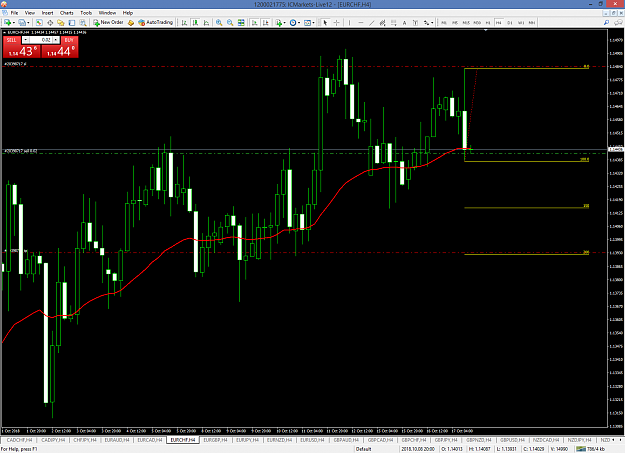Switch chart to M1 timeframe
Image resolution: width=625 pixels, height=453 pixels.
pos(444,23)
